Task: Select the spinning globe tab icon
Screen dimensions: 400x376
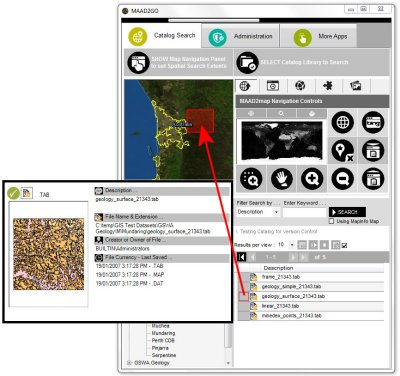Action: tap(300, 86)
